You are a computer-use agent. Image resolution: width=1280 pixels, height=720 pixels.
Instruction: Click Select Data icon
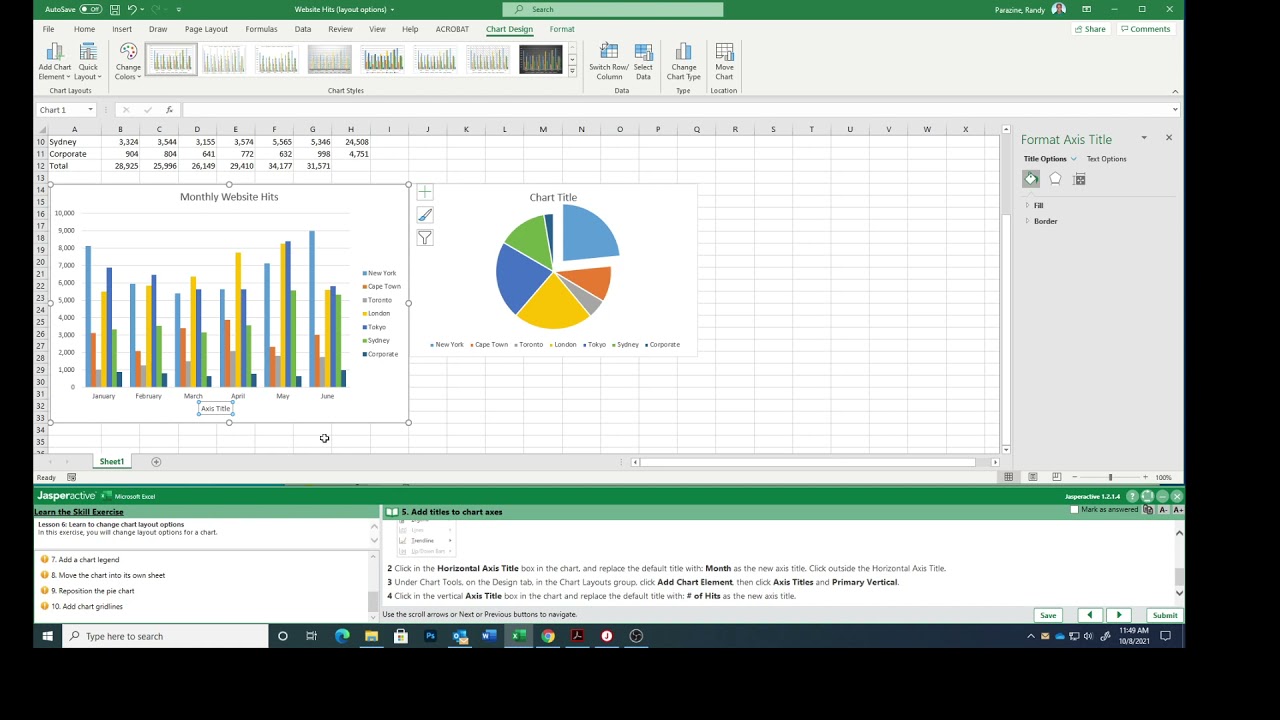click(643, 62)
